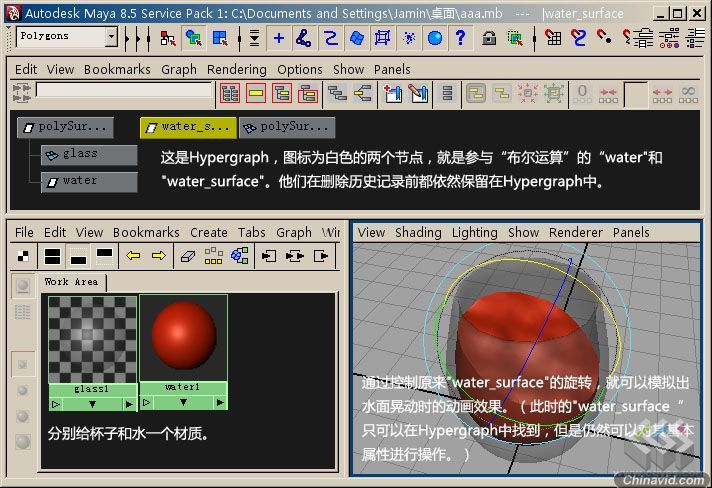712x488 pixels.
Task: Enable Snap to curves magnet icon
Action: click(x=578, y=38)
